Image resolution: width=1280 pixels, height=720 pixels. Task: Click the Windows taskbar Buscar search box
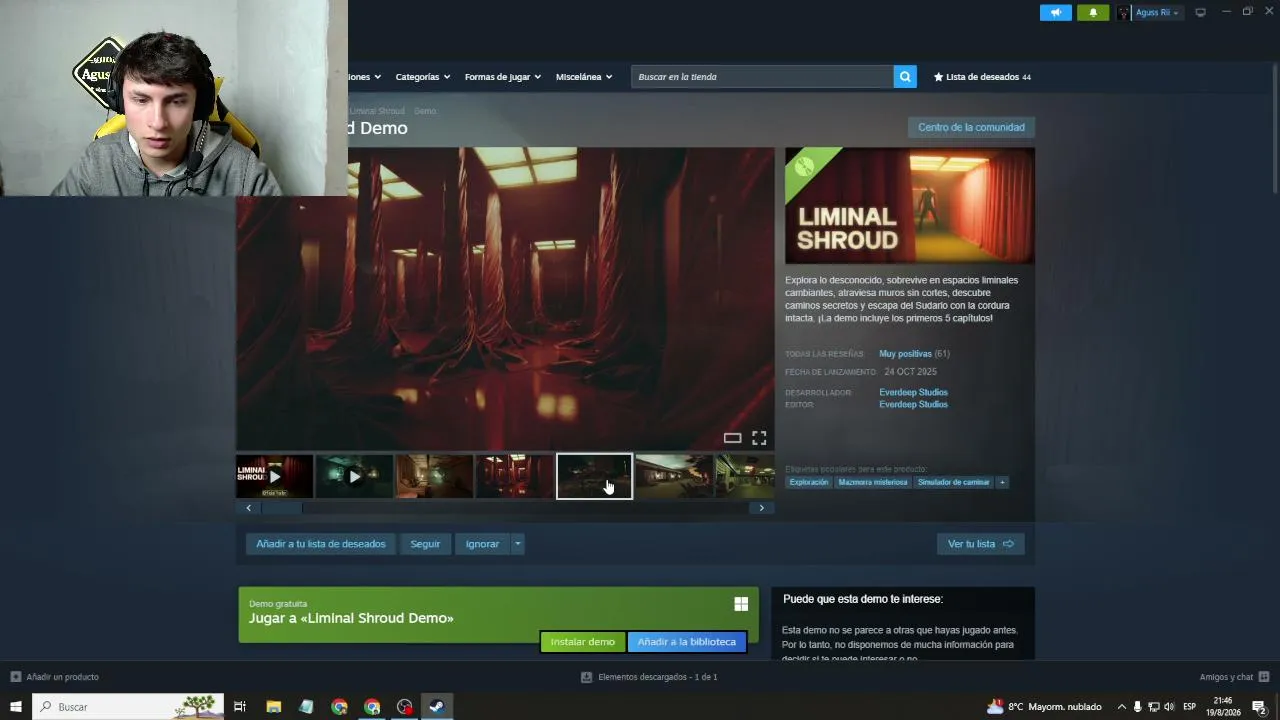pos(128,707)
